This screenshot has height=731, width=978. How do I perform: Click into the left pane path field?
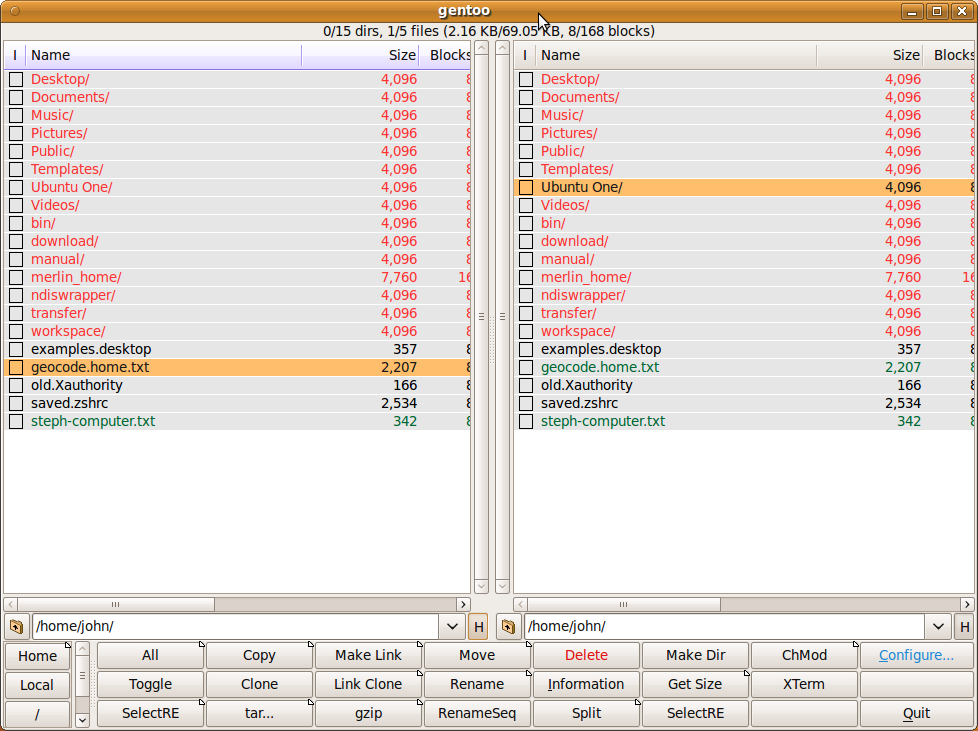[x=235, y=627]
